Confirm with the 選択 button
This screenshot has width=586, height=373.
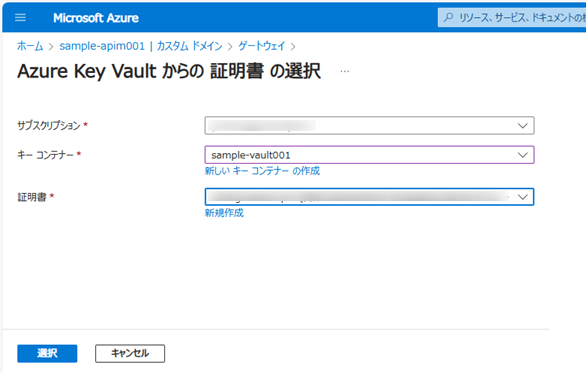click(x=47, y=353)
